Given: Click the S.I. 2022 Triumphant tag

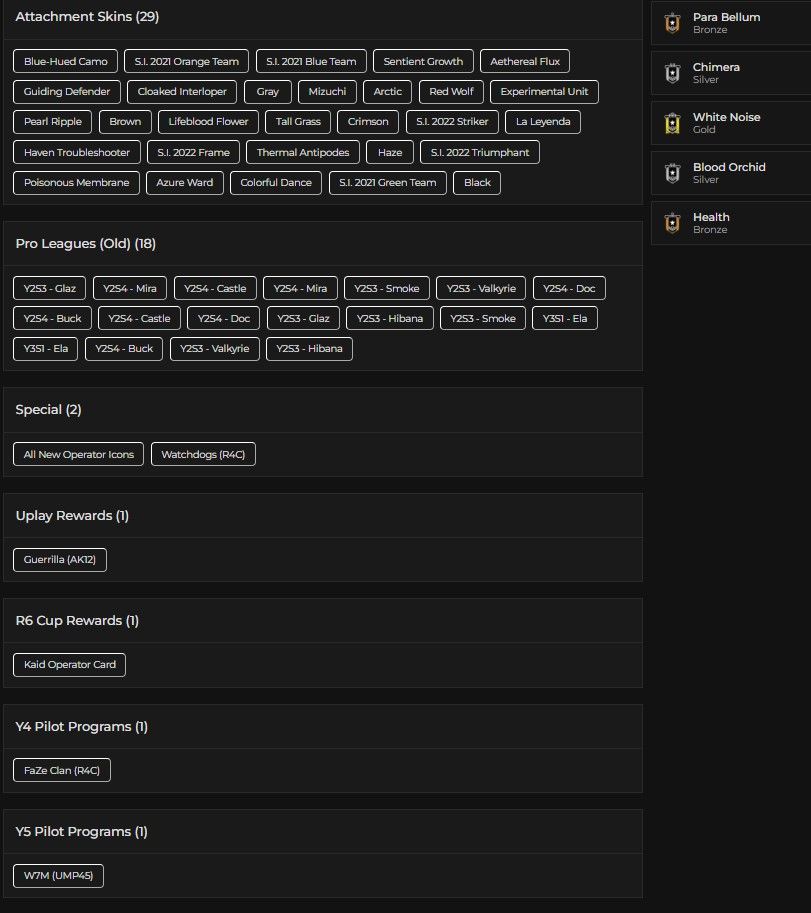Looking at the screenshot, I should click(480, 153).
